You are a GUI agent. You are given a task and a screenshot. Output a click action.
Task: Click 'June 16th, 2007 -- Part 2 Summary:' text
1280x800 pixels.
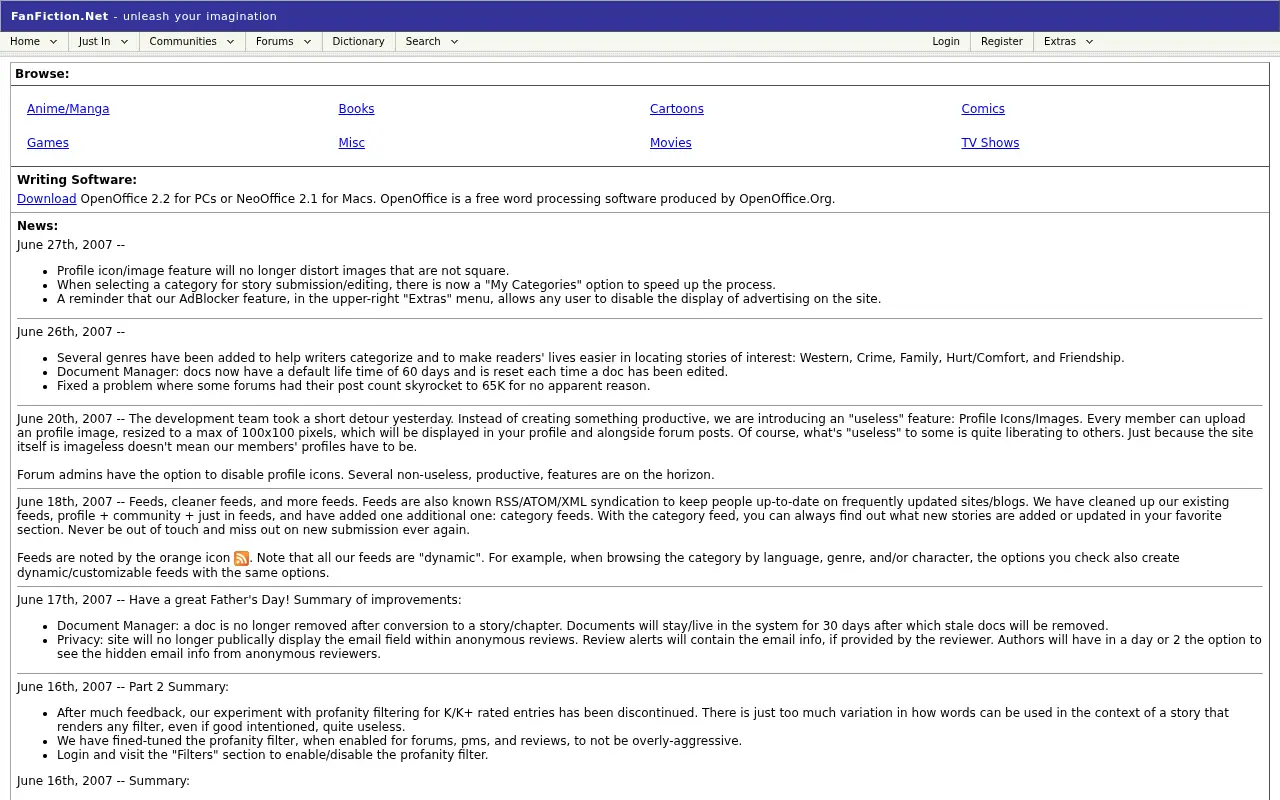click(123, 687)
